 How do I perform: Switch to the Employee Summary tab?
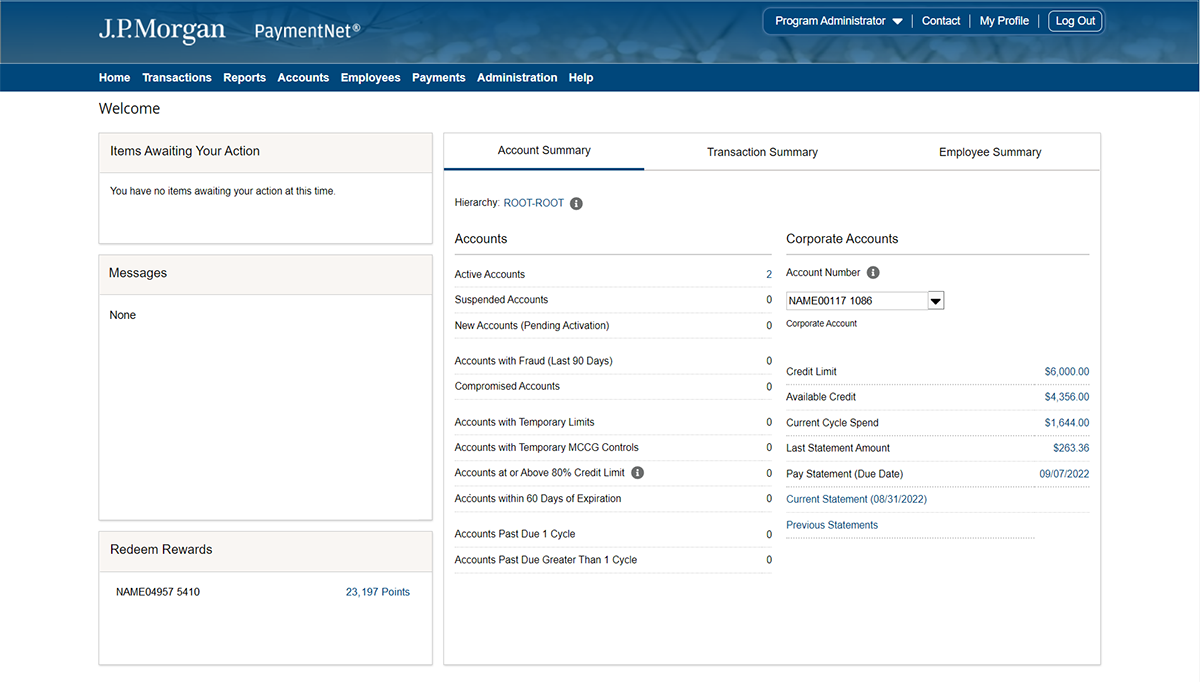pyautogui.click(x=990, y=152)
